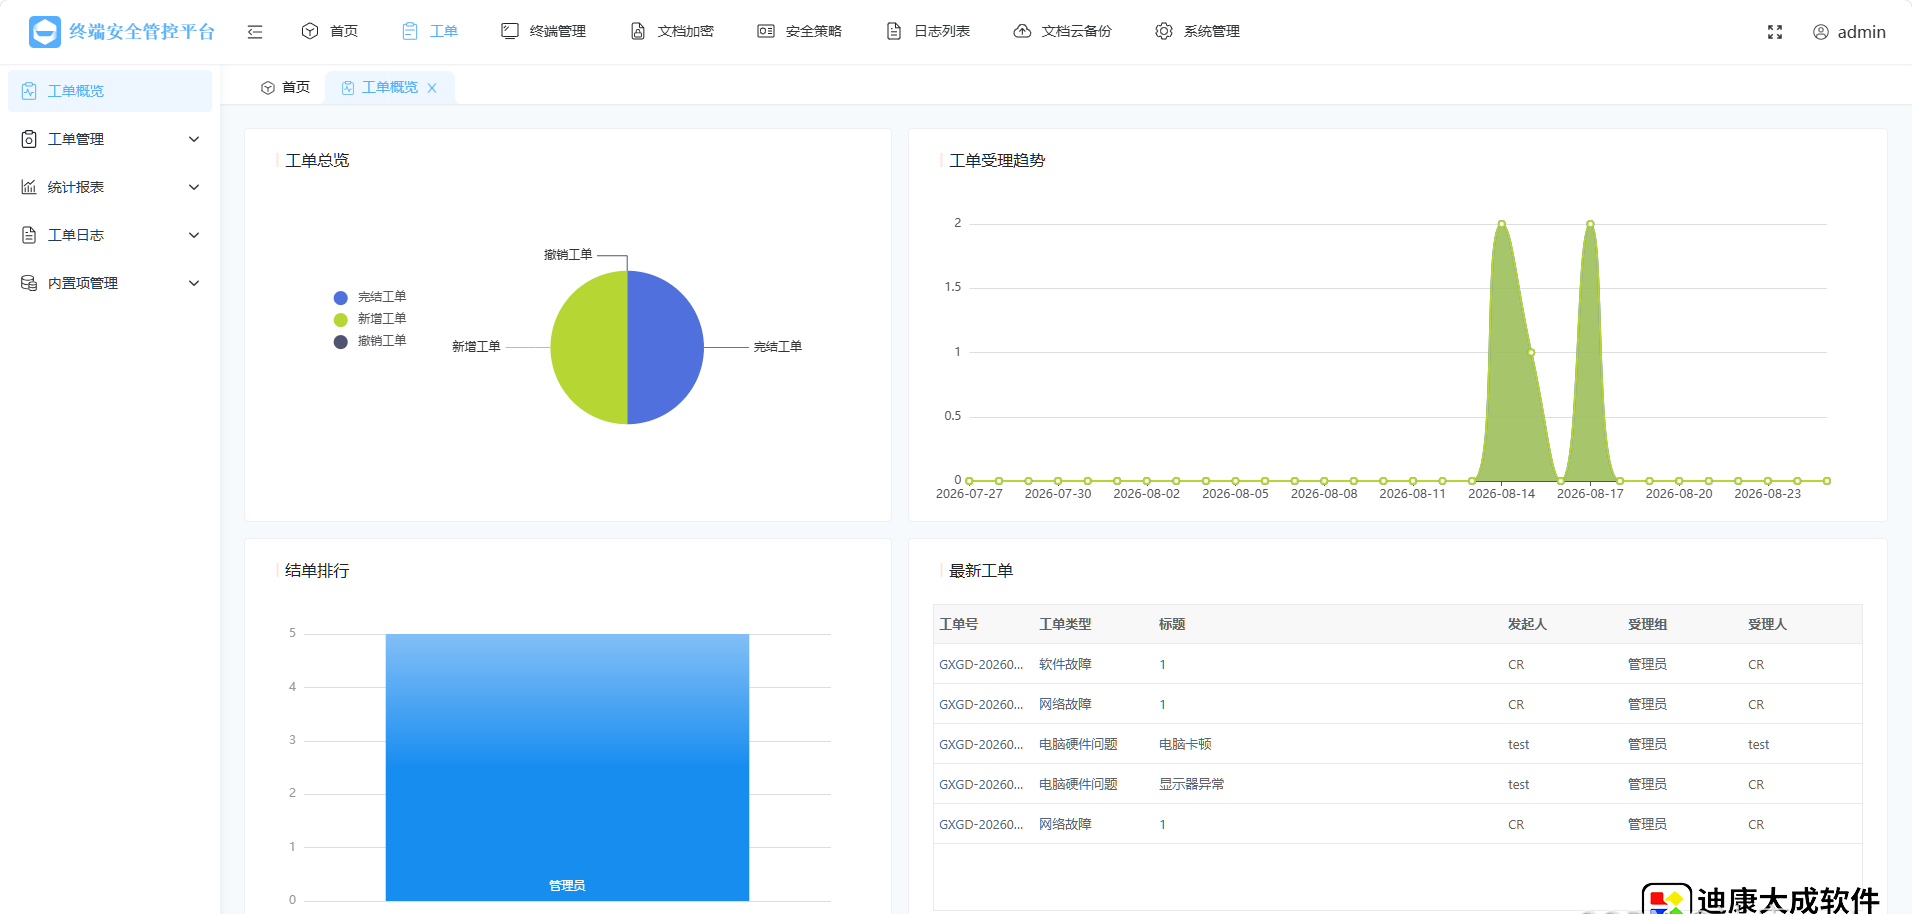
Task: Click the 工单 clipboard icon in top navigation
Action: (410, 31)
